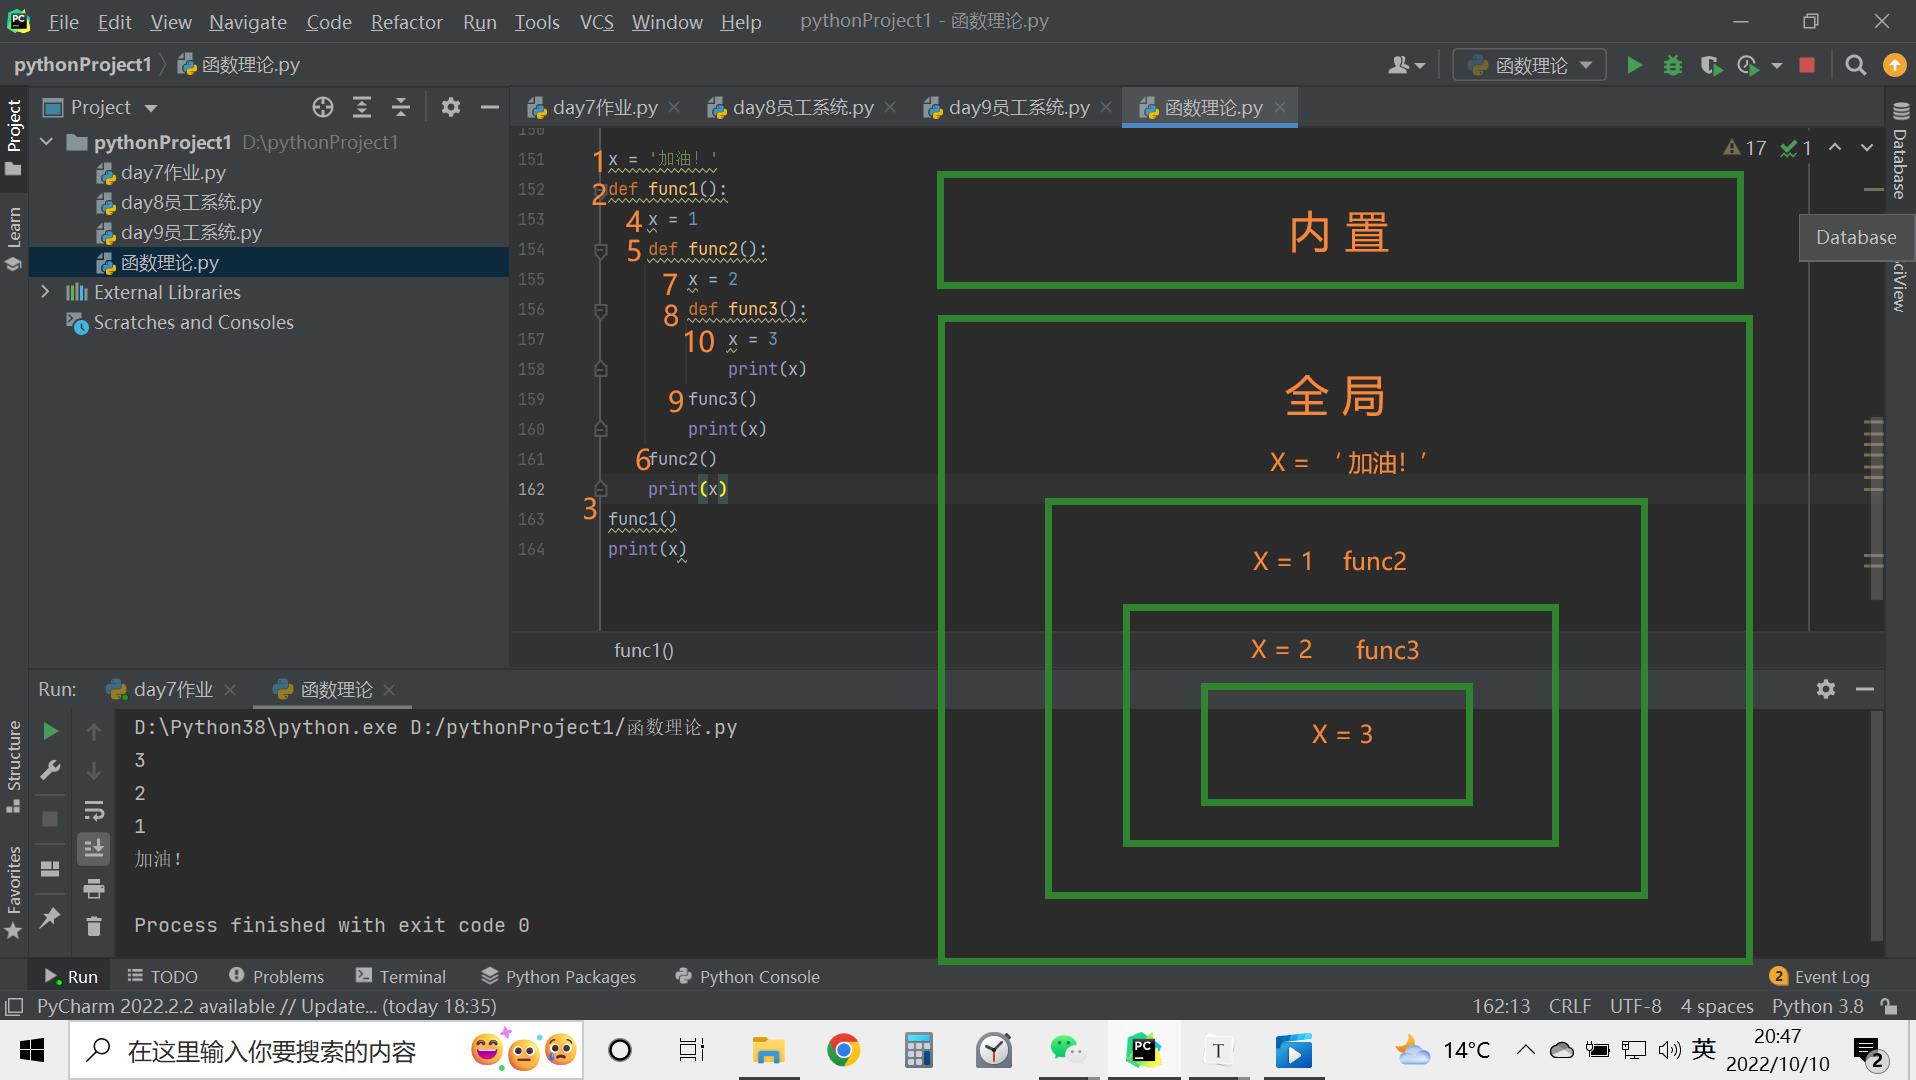Open the 函数理论 run configuration dropdown
Screen dimensions: 1916x1080
pyautogui.click(x=1529, y=65)
